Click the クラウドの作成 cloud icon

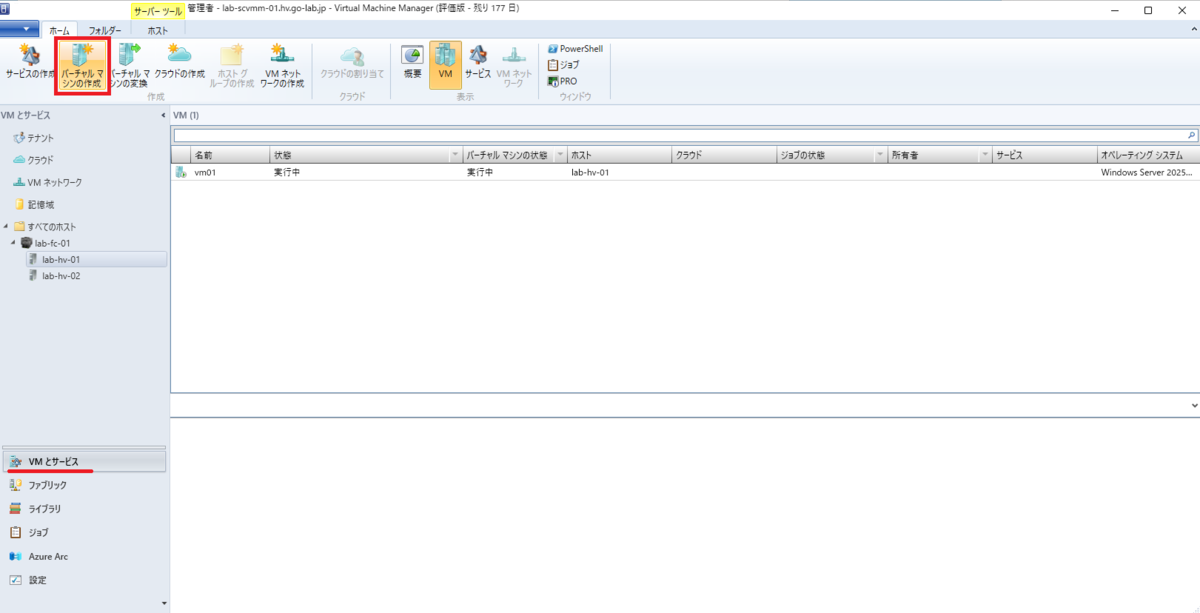pos(179,62)
